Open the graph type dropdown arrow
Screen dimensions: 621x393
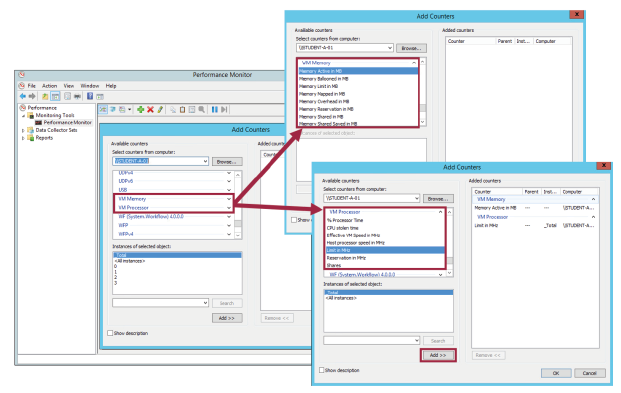coord(130,110)
